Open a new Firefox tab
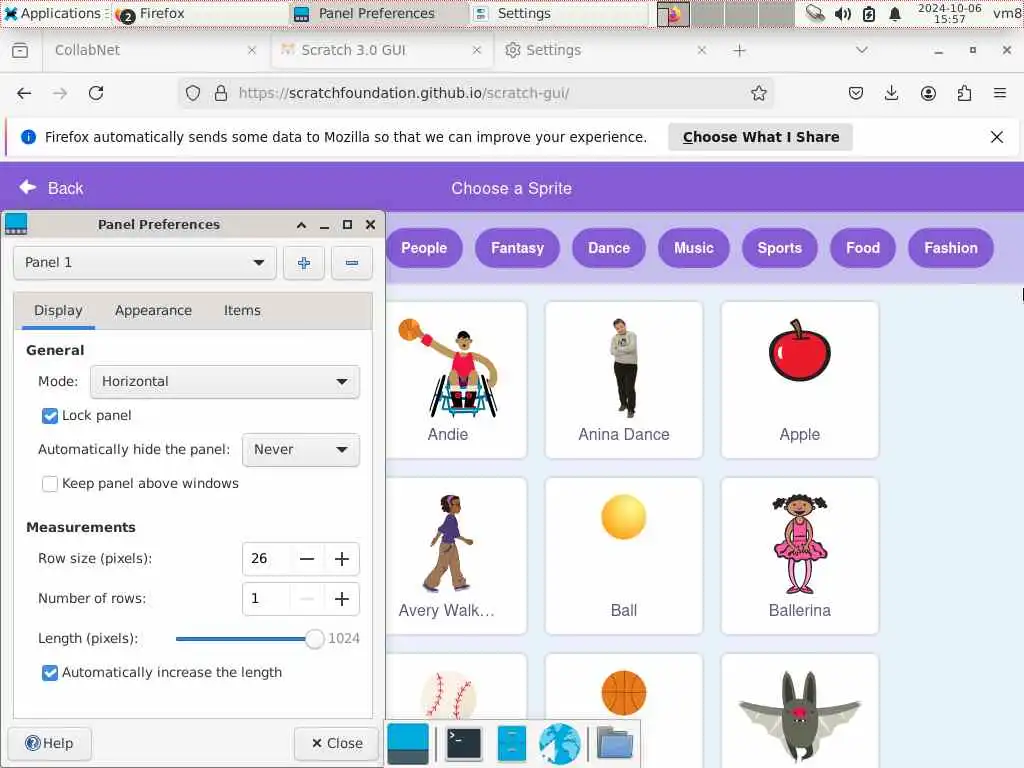Image resolution: width=1024 pixels, height=768 pixels. (739, 50)
